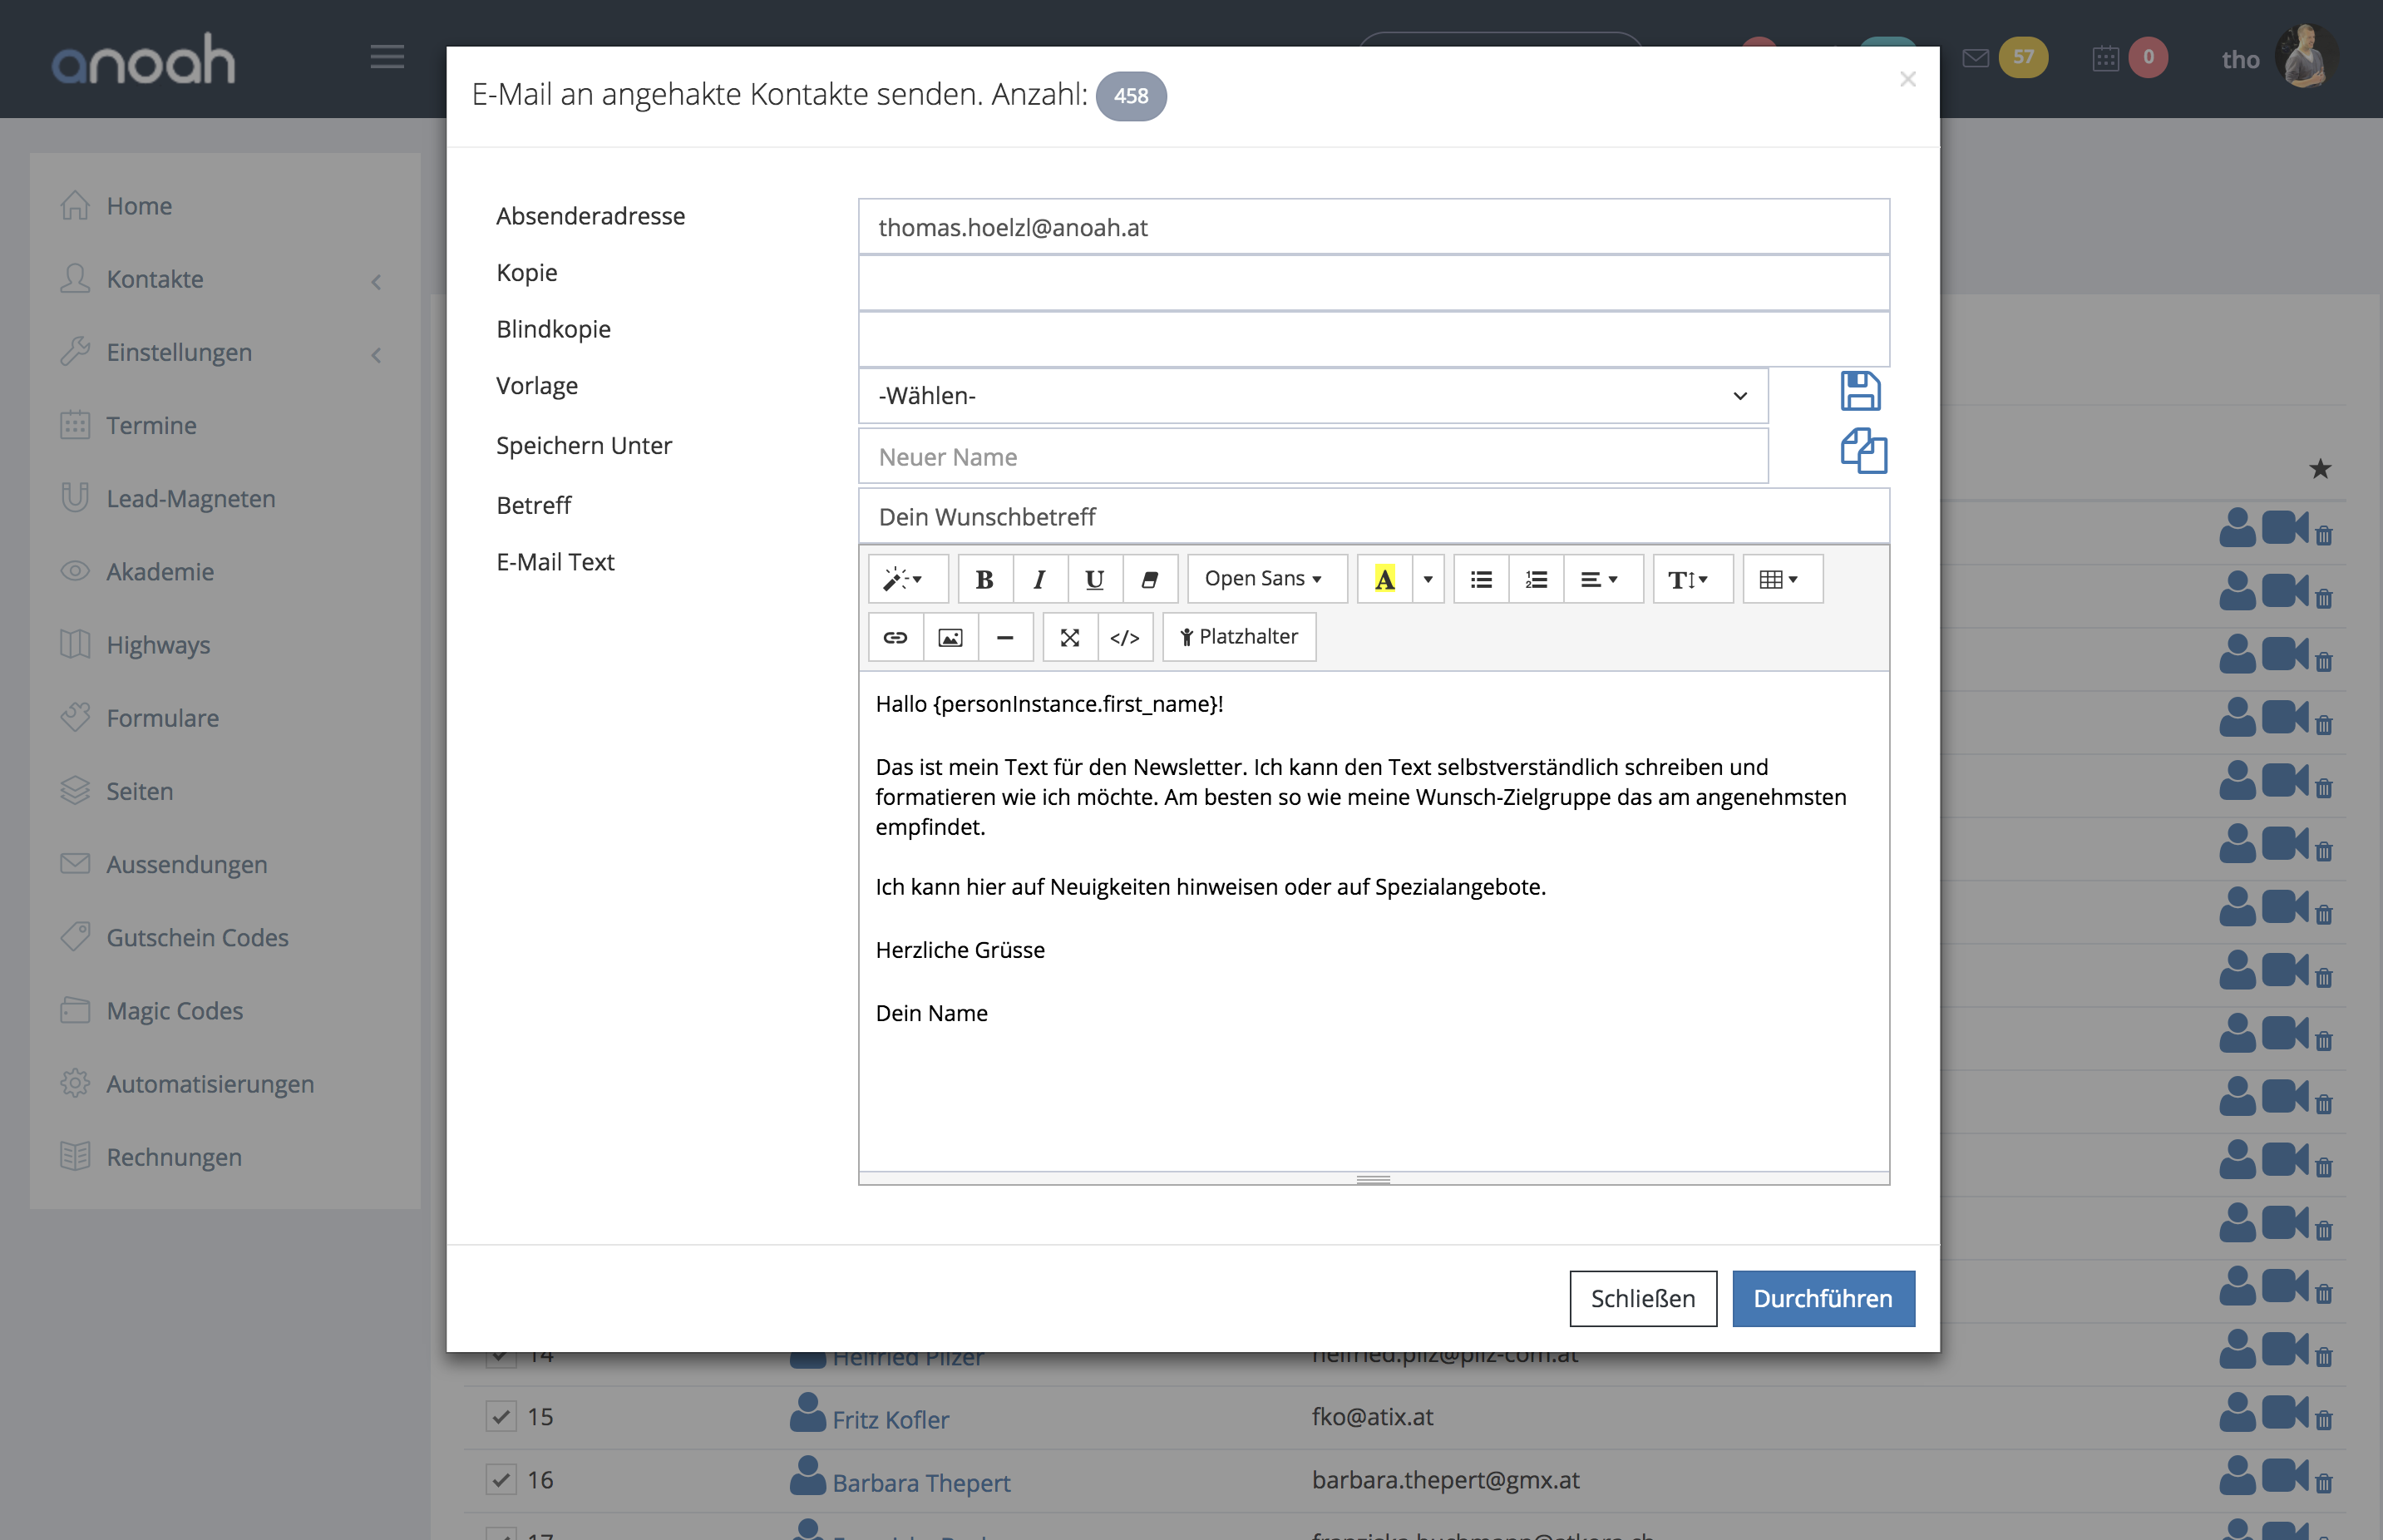The image size is (2383, 1540).
Task: Click the Durchführen button
Action: tap(1822, 1298)
